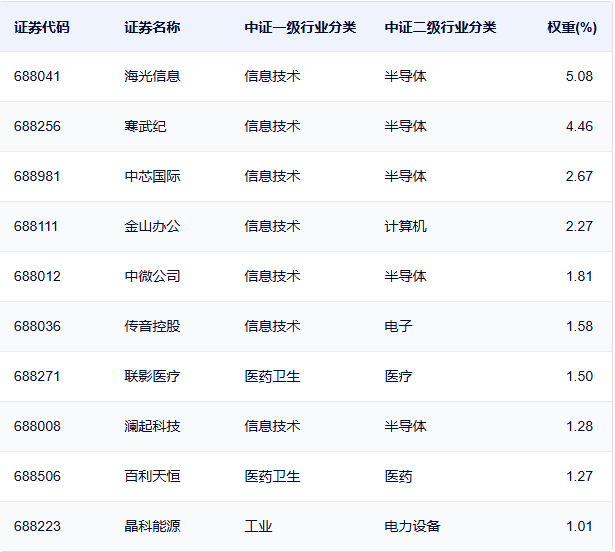Image resolution: width=615 pixels, height=552 pixels.
Task: Click weight value 1.50
Action: (x=579, y=376)
